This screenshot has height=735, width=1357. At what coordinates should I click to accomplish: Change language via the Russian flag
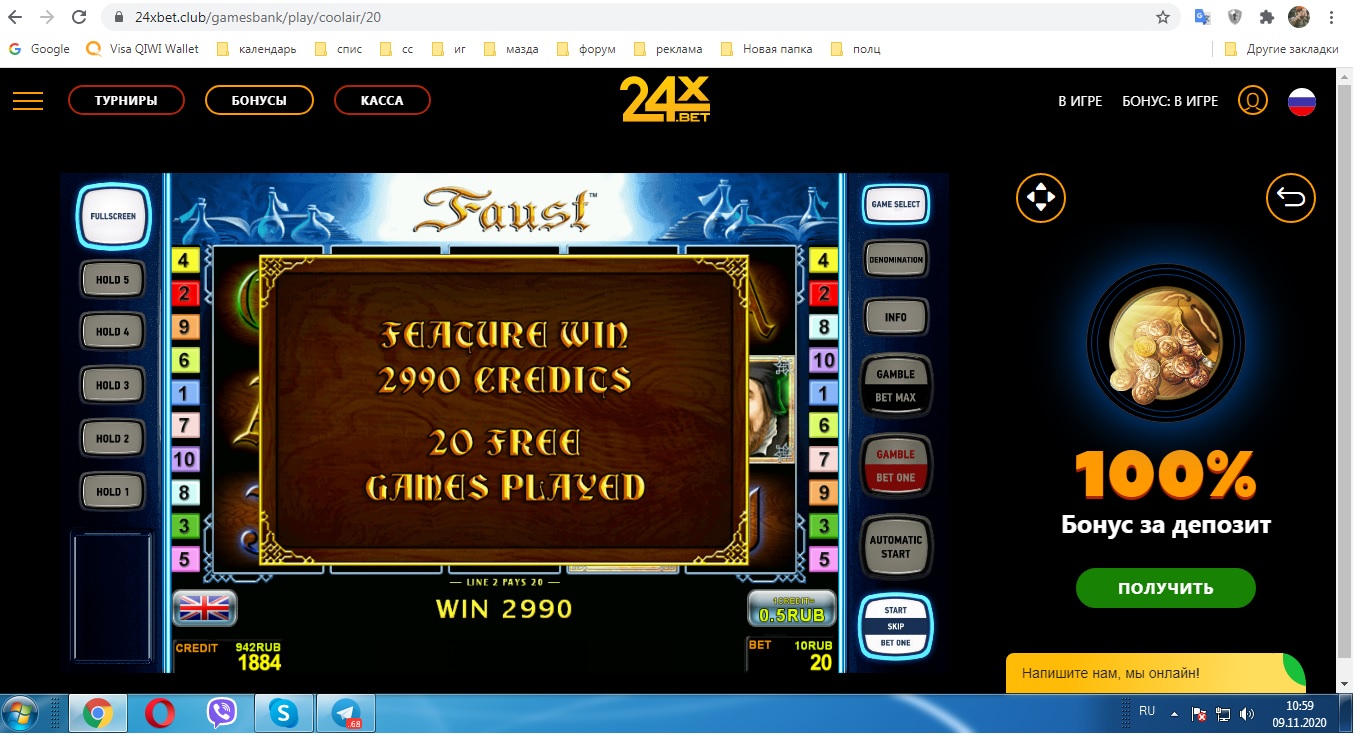[1301, 101]
